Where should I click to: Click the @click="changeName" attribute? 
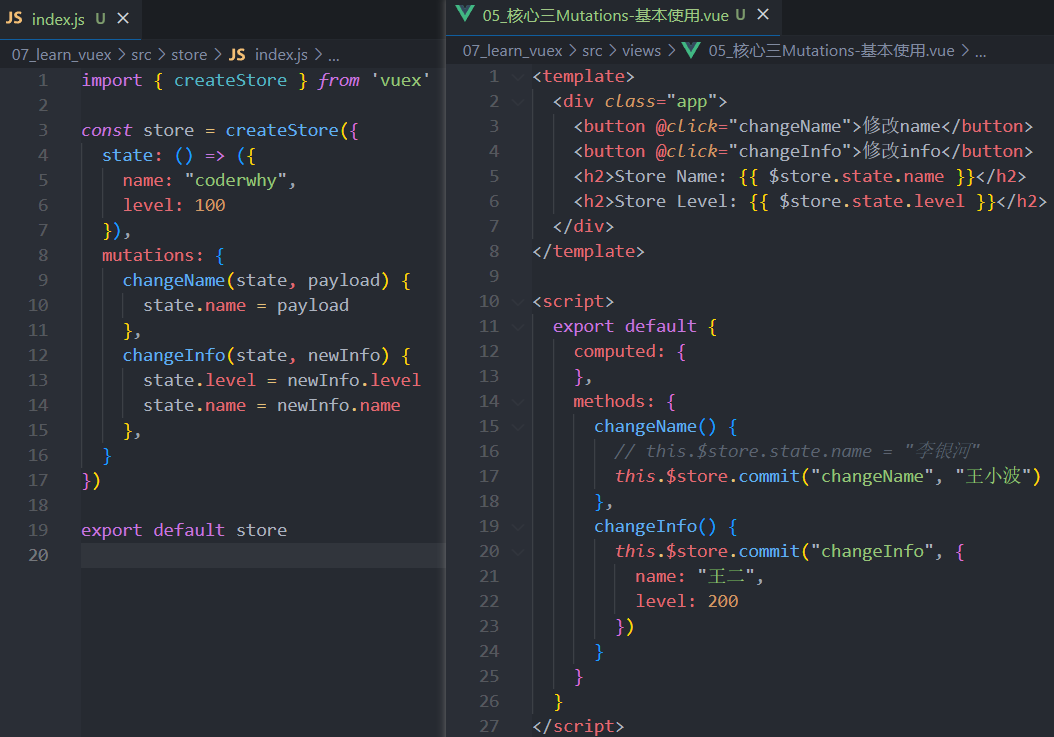(x=754, y=126)
